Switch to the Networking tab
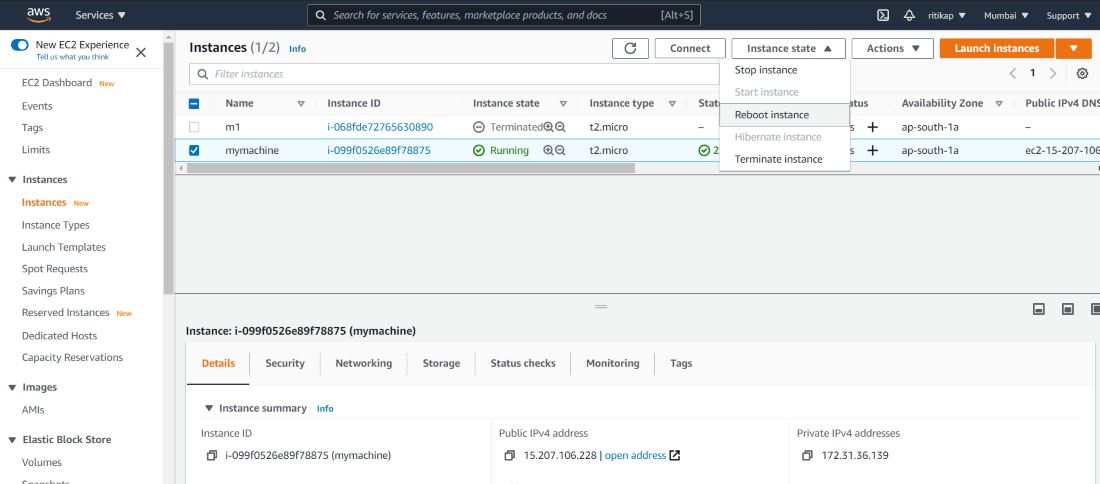Viewport: 1100px width, 484px height. [x=363, y=363]
